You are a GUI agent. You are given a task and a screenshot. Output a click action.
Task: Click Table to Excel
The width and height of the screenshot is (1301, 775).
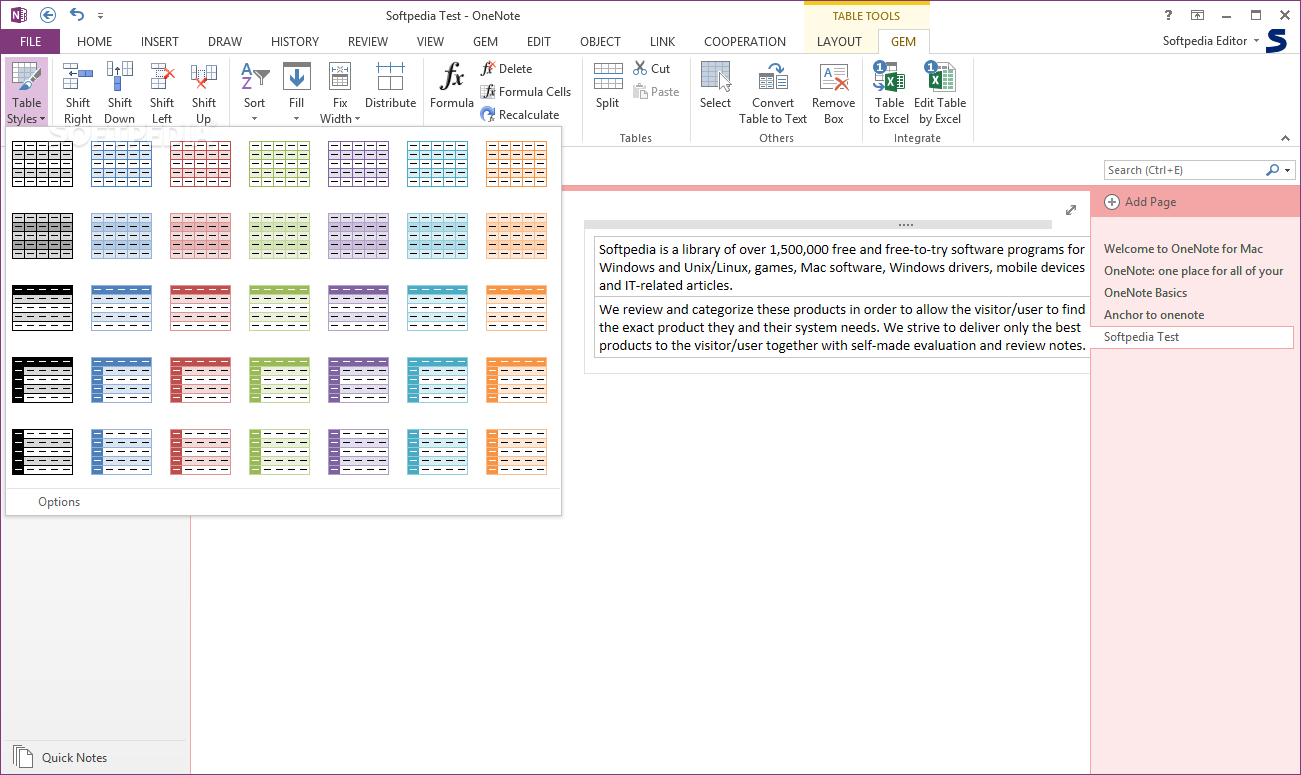[x=889, y=92]
